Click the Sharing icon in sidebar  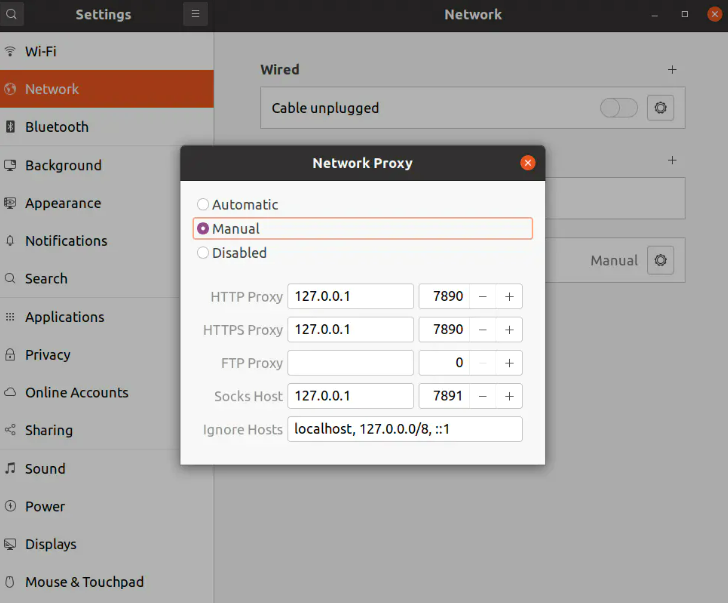pyautogui.click(x=10, y=430)
